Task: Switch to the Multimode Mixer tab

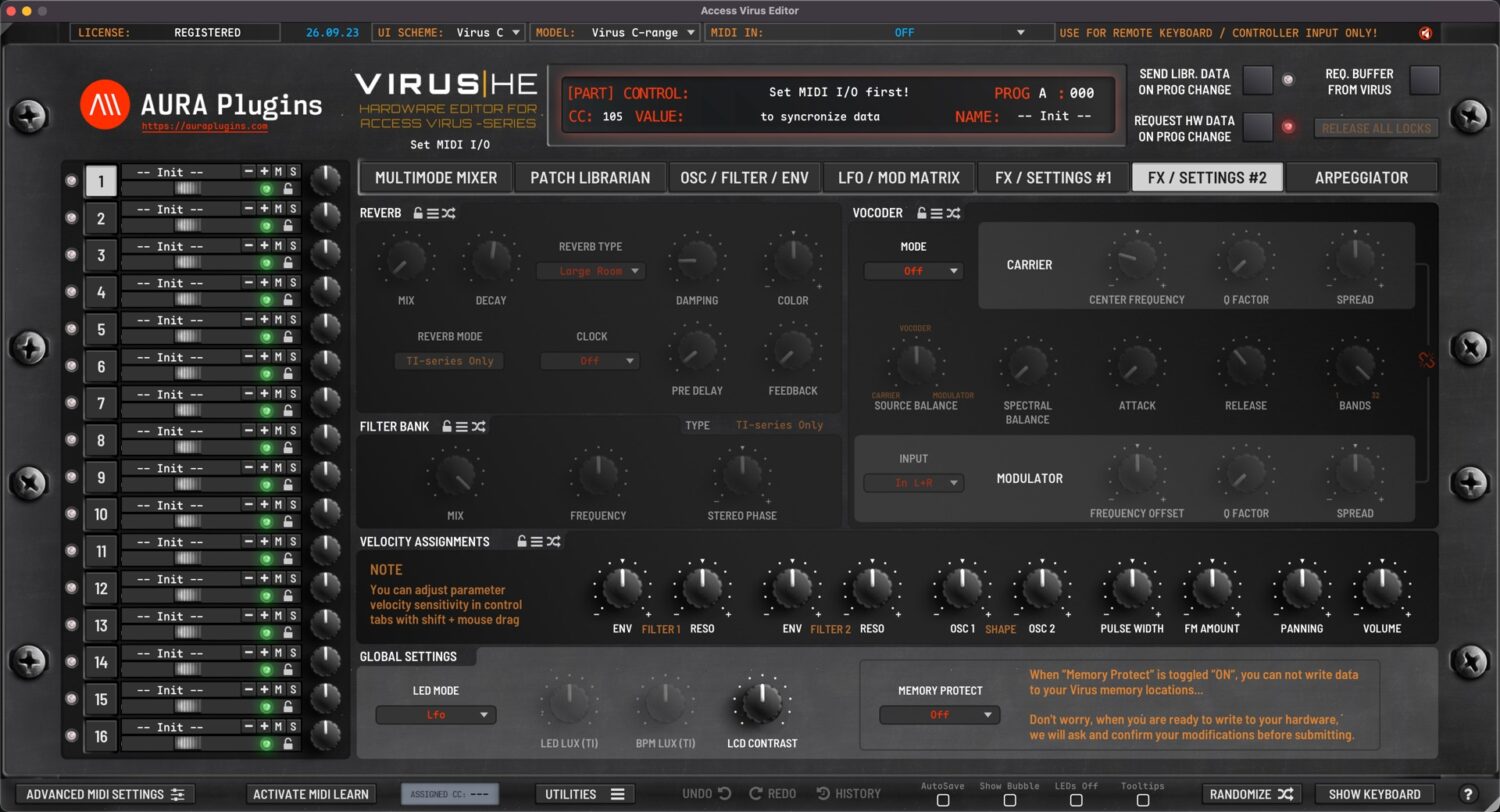Action: coord(436,178)
